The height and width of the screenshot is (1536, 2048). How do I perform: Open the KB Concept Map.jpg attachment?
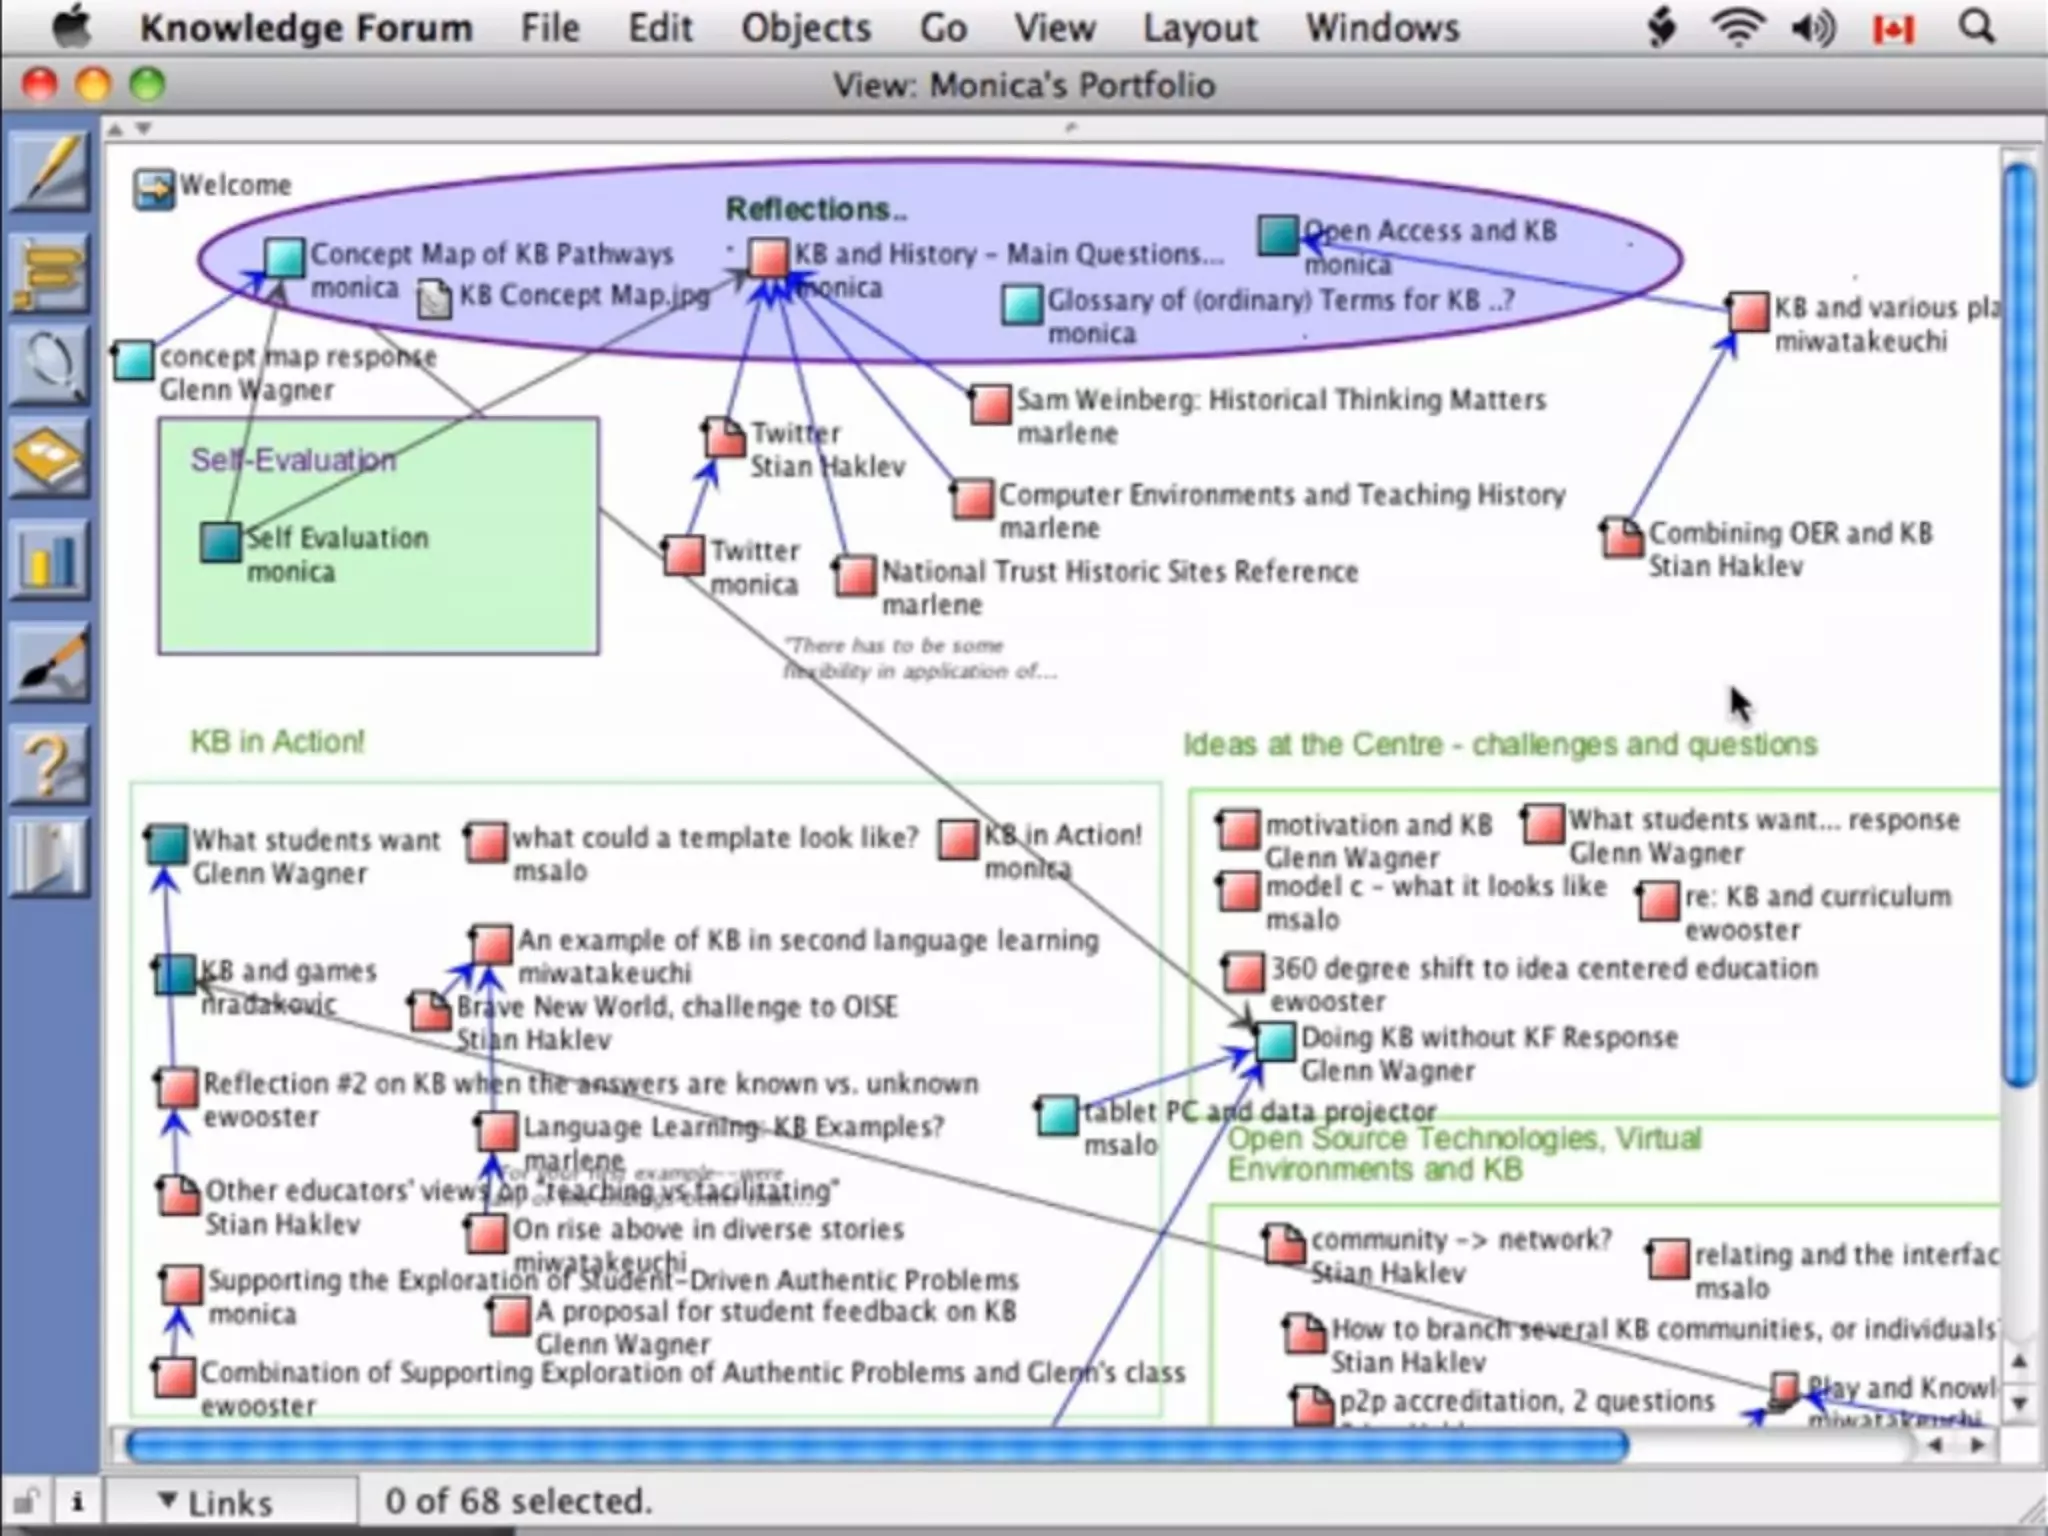(x=434, y=298)
